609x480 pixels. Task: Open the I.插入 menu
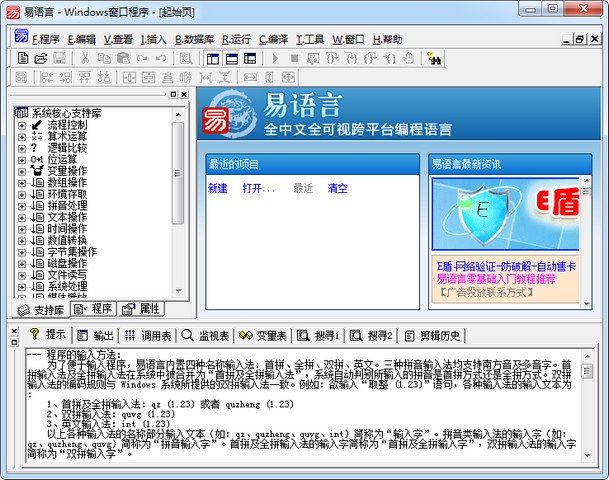153,39
